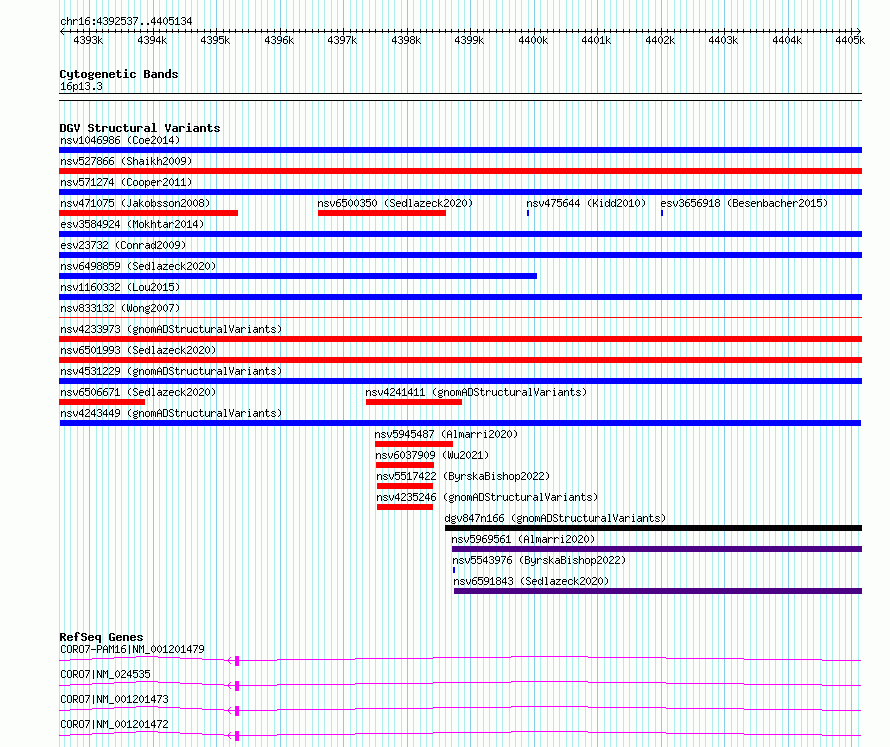This screenshot has width=890, height=747.
Task: Open esv3656918 (Besenbacher2015) variant label
Action: (x=744, y=203)
